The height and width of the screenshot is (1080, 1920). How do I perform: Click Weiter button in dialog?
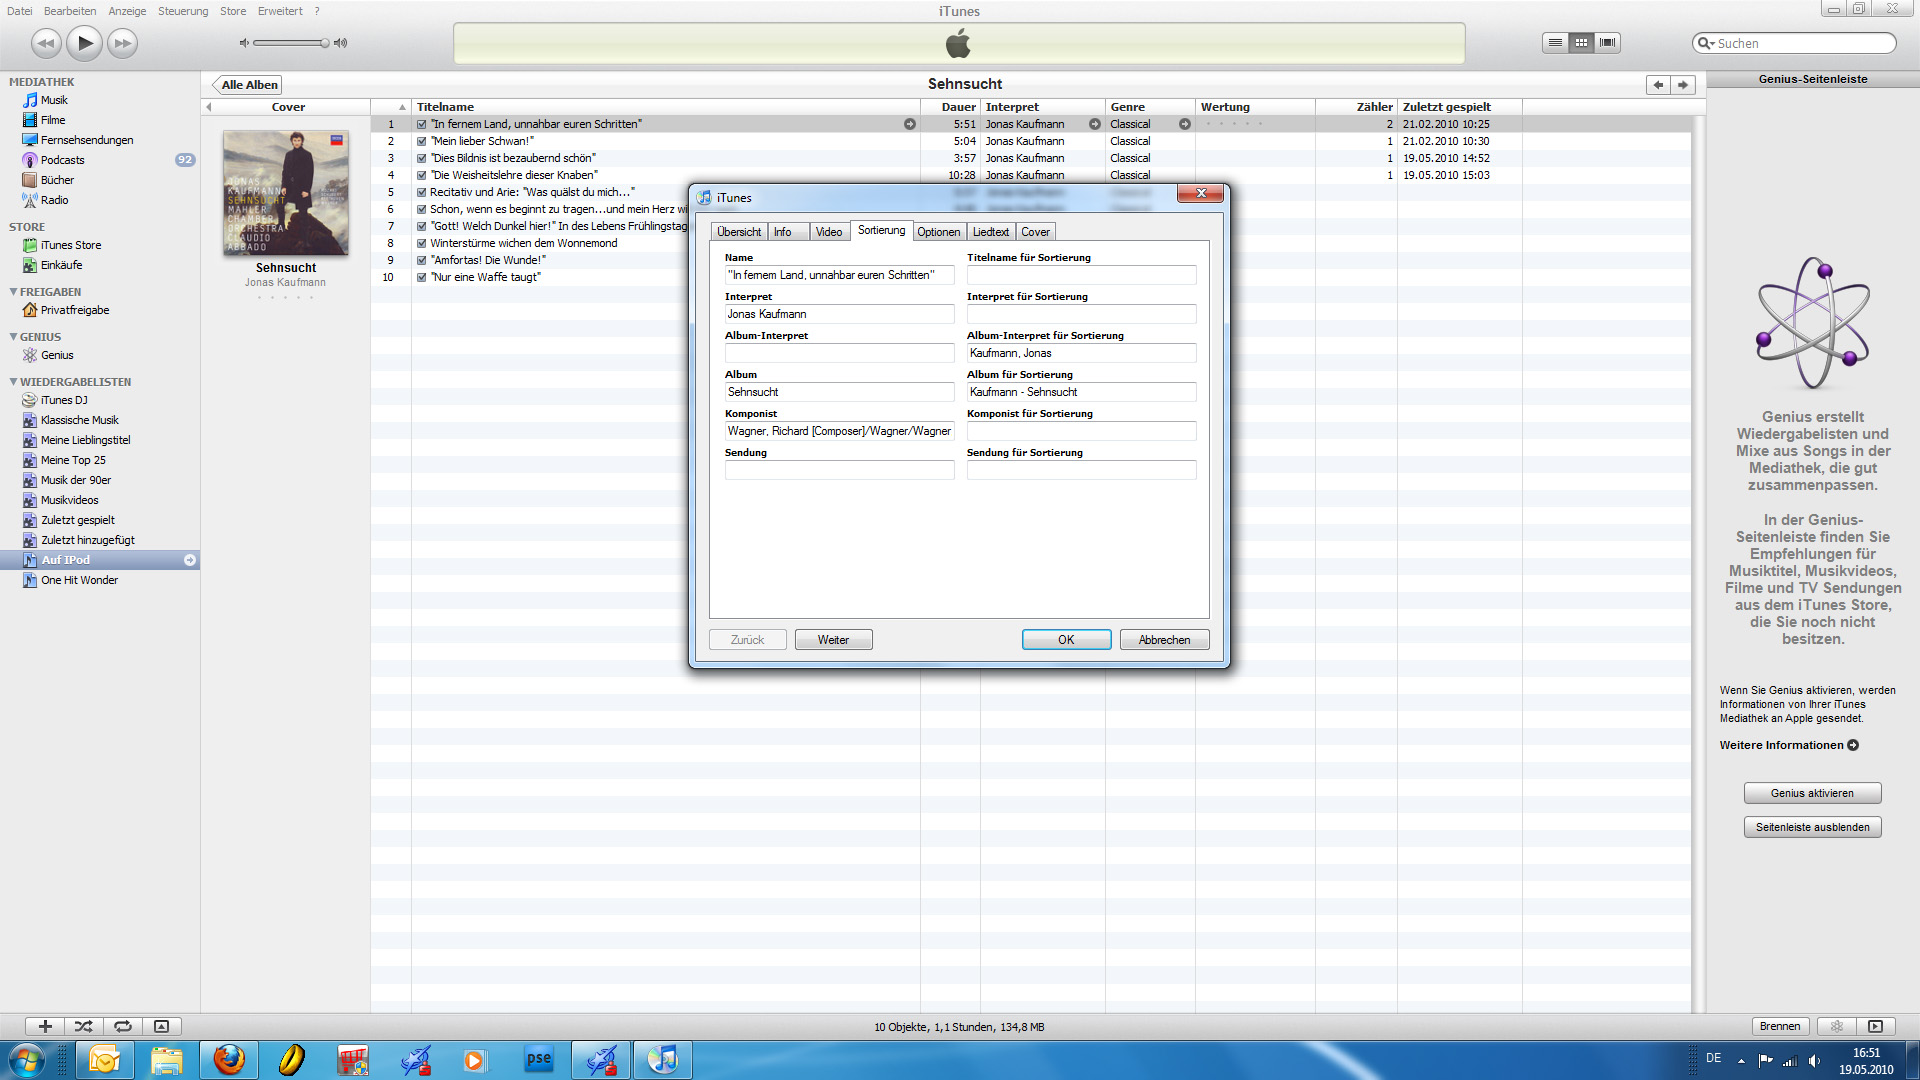click(834, 640)
